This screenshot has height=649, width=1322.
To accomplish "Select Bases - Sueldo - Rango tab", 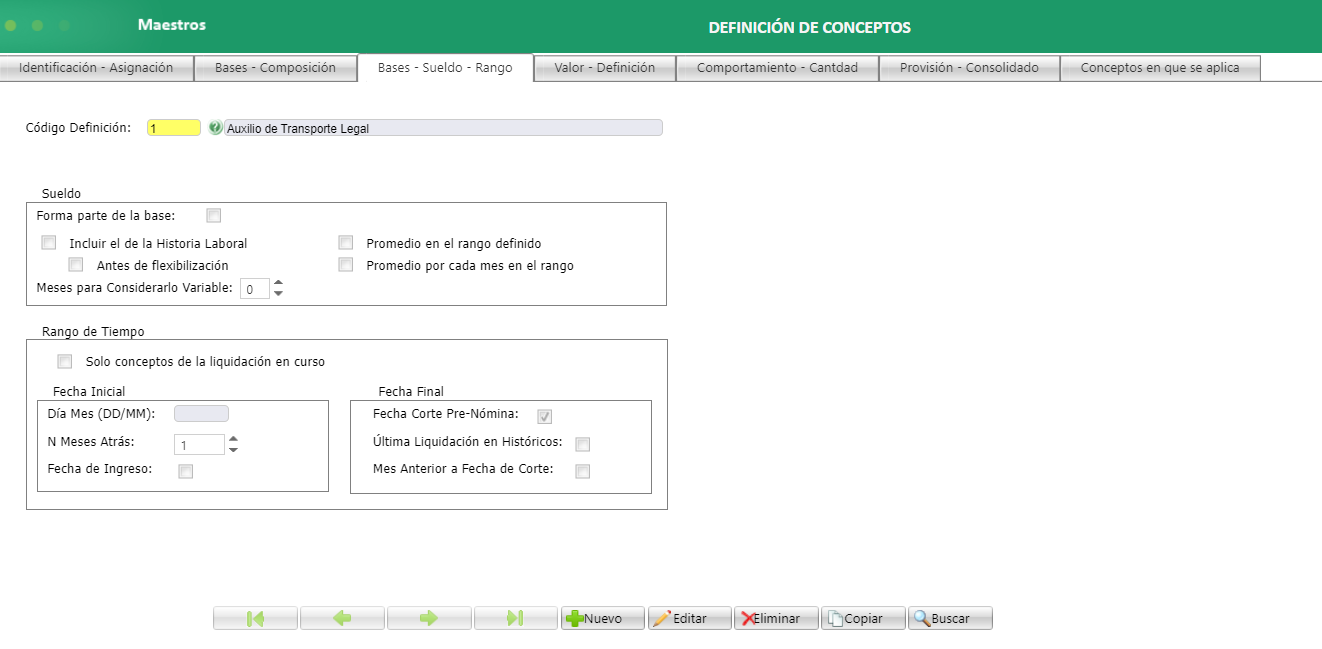I will point(445,68).
